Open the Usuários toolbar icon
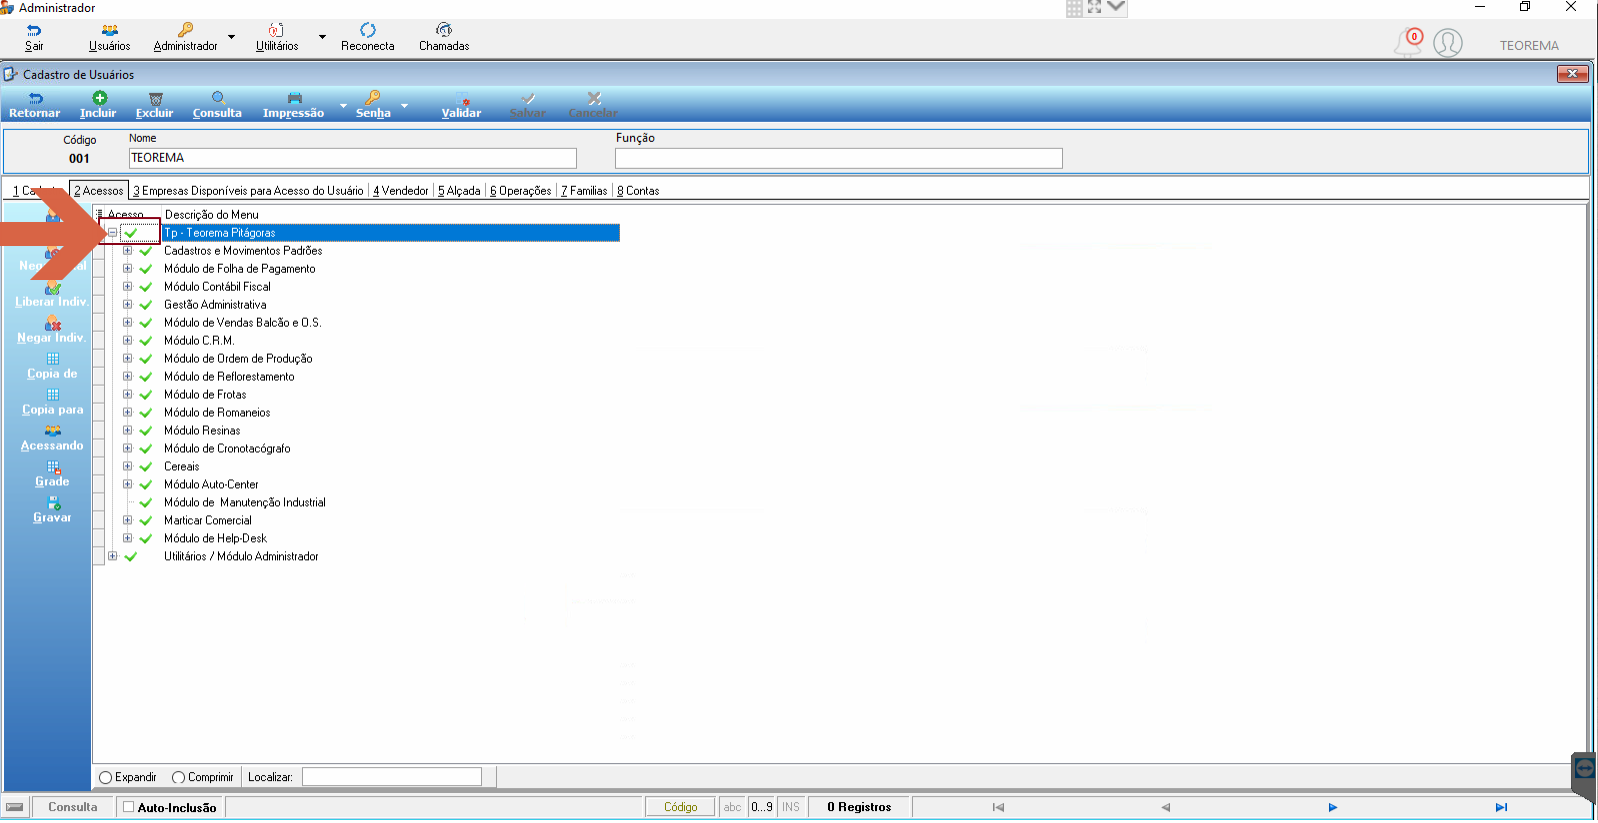 click(x=109, y=30)
